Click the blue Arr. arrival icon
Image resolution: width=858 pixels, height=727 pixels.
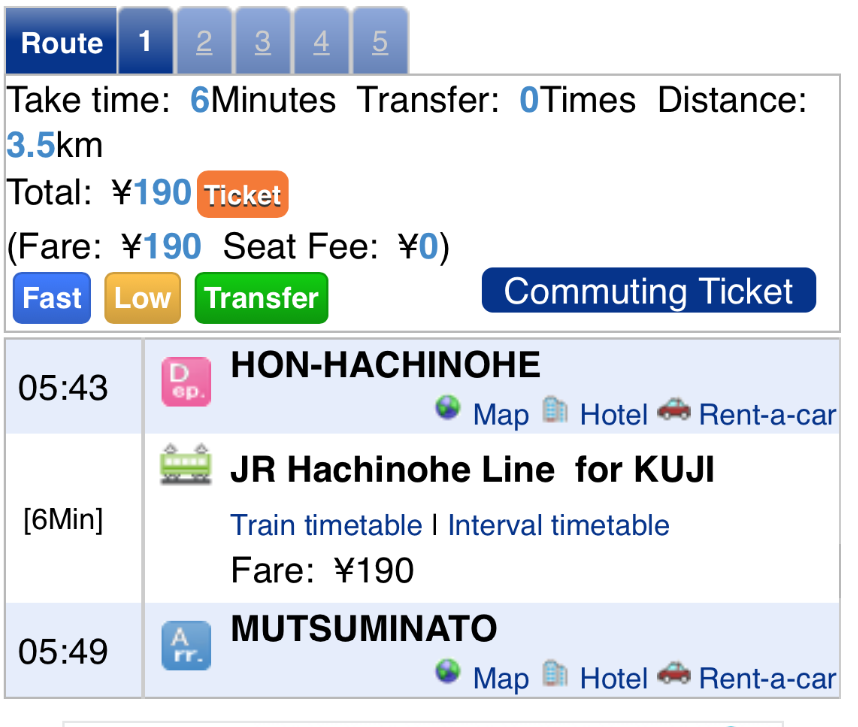pos(186,645)
